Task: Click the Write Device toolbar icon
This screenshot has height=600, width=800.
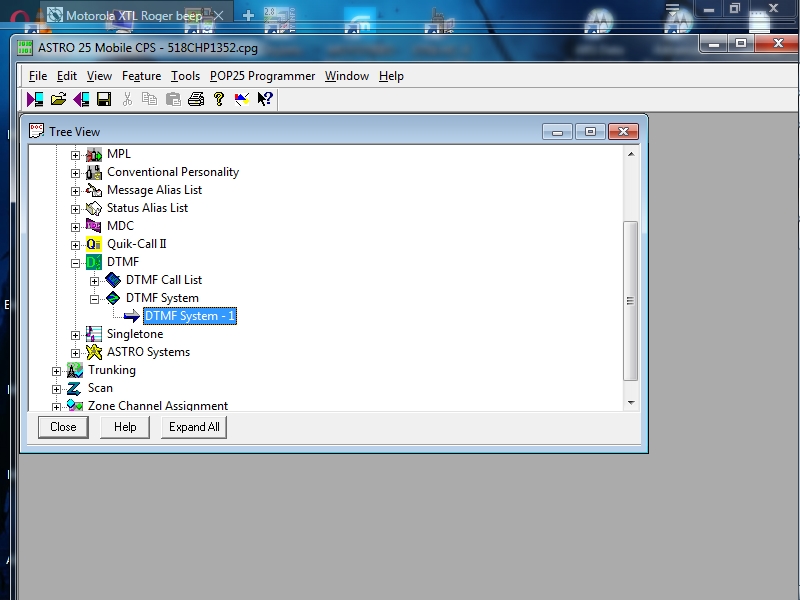Action: coord(81,99)
